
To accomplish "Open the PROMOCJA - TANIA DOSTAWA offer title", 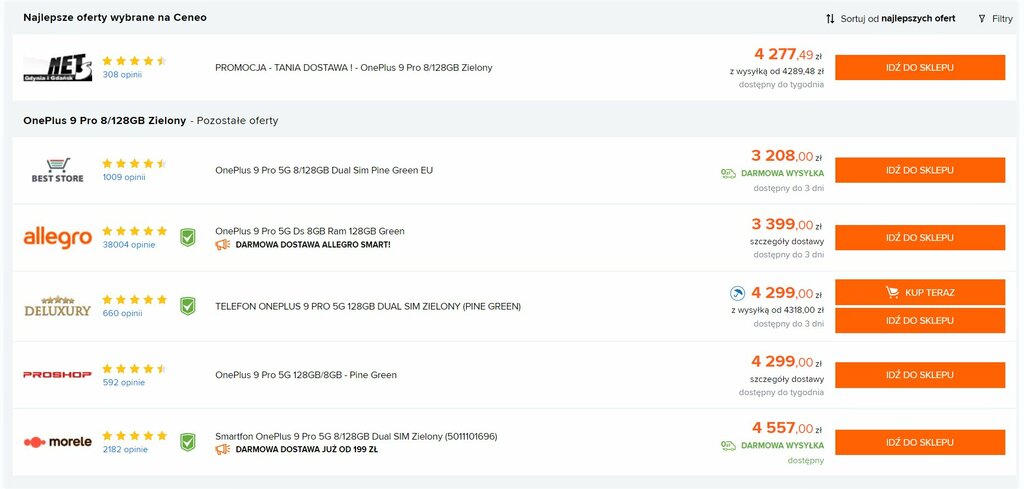I will pyautogui.click(x=354, y=67).
